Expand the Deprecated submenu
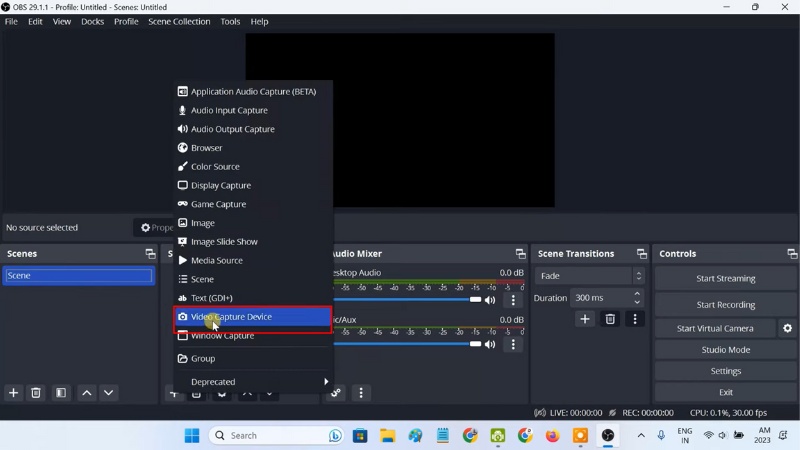Screen dimensions: 800x450 coord(253,382)
